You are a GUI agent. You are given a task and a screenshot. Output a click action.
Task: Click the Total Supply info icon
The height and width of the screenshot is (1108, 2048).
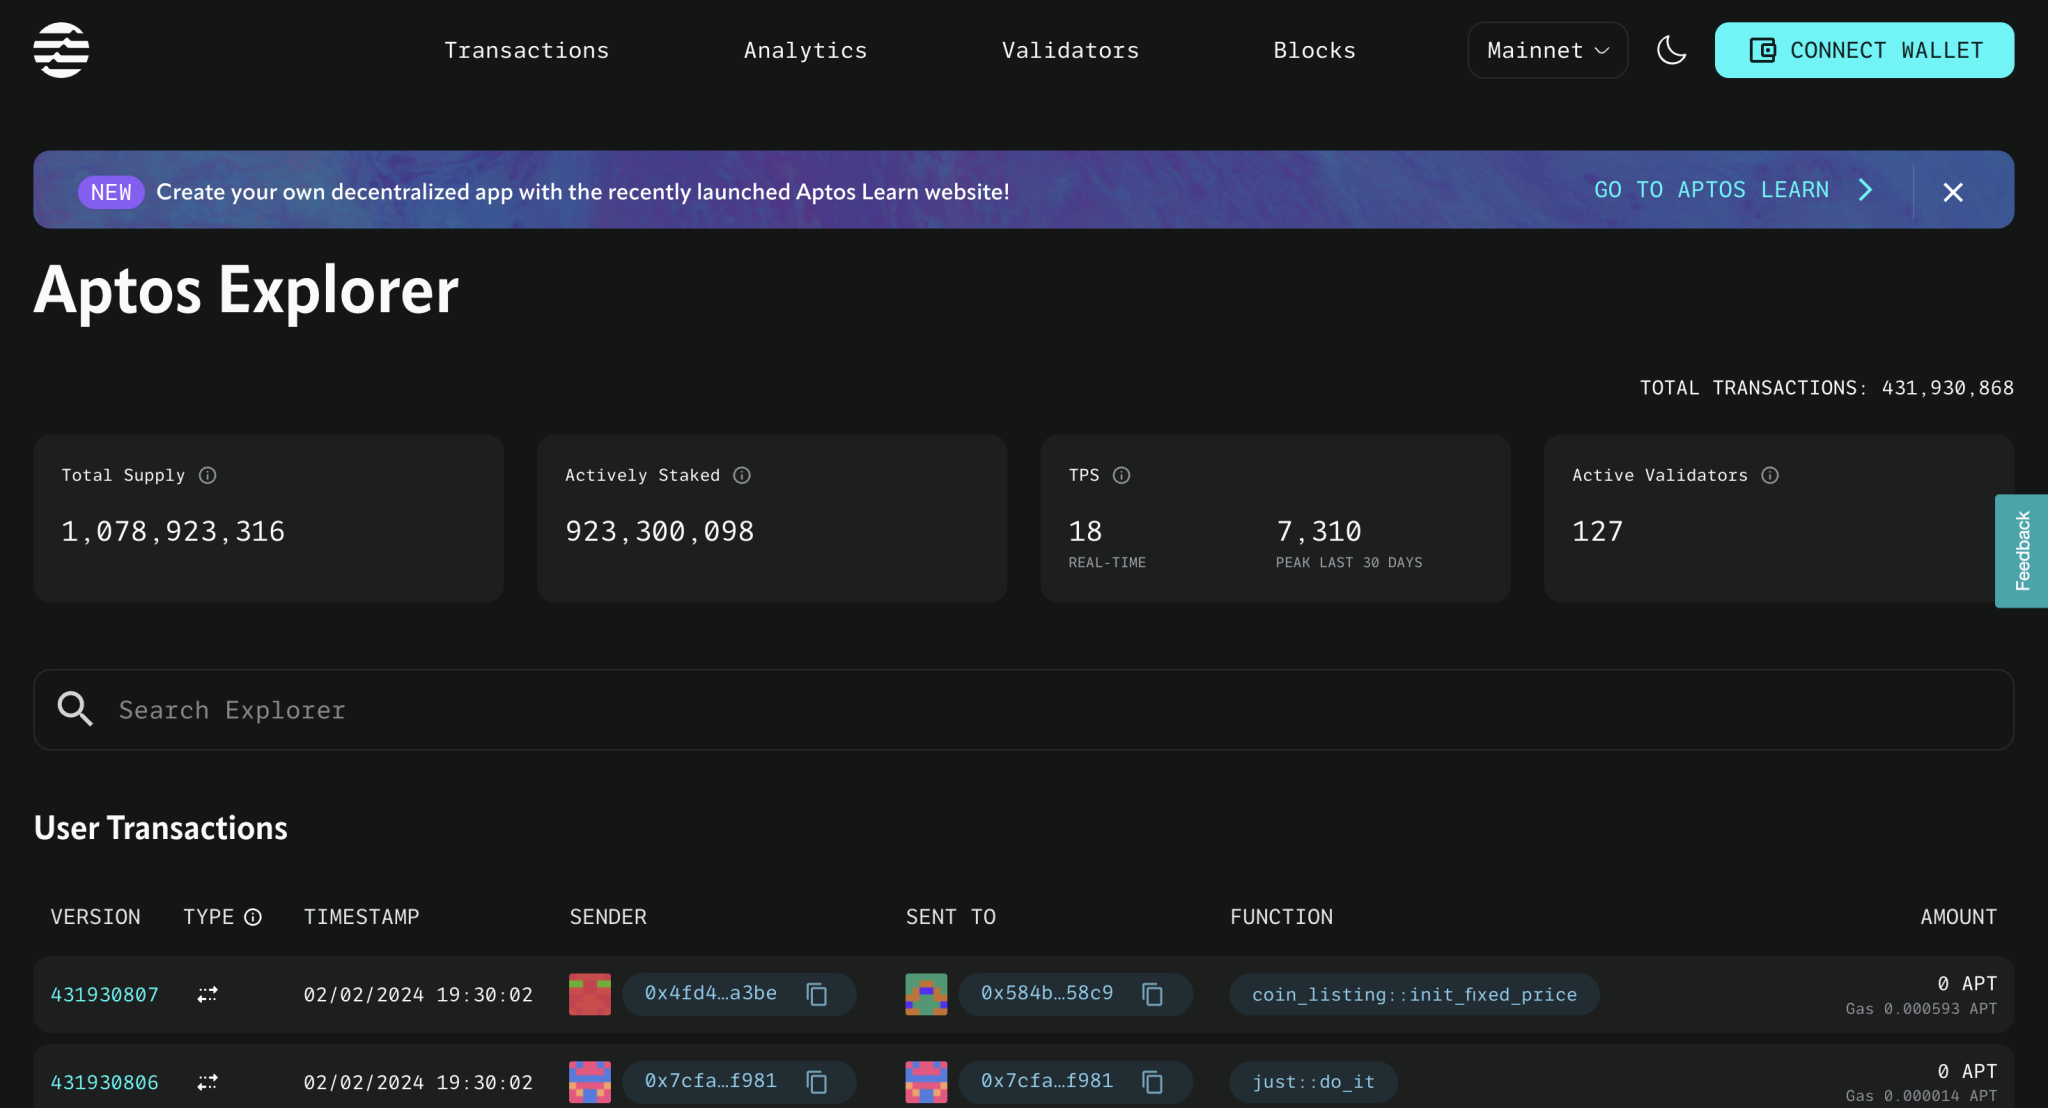click(x=207, y=475)
